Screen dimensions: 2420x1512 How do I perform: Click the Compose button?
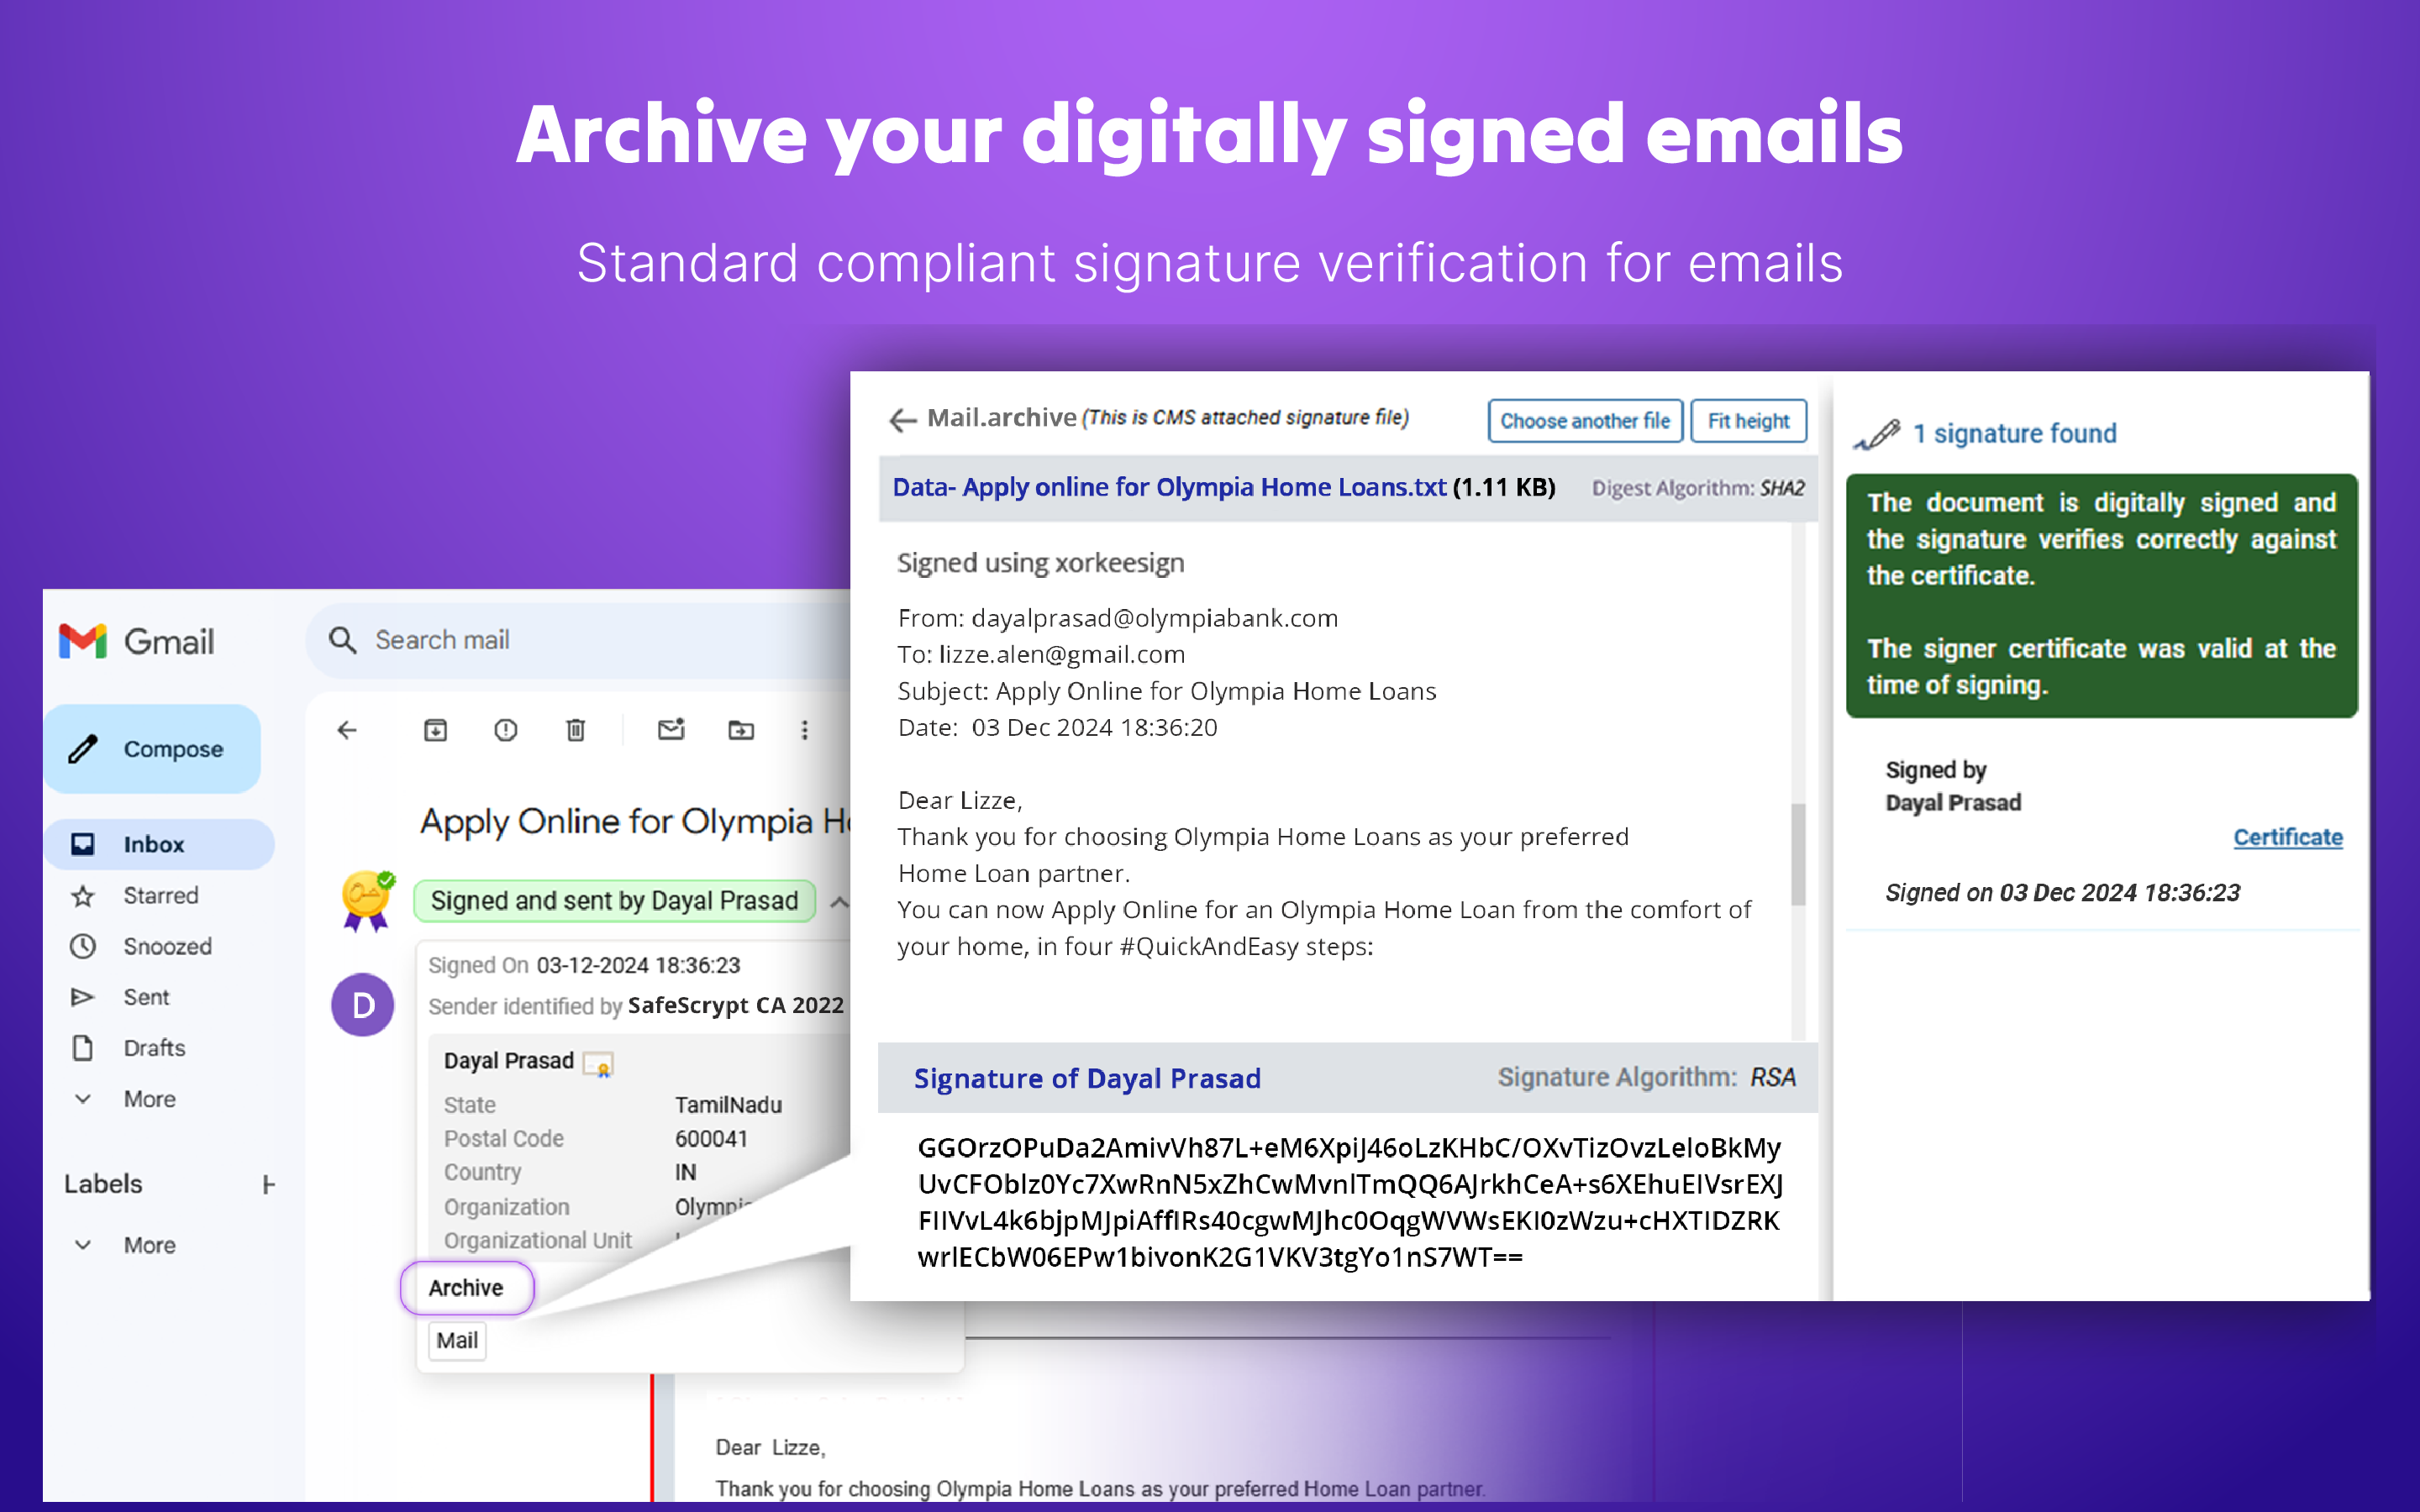pyautogui.click(x=152, y=749)
